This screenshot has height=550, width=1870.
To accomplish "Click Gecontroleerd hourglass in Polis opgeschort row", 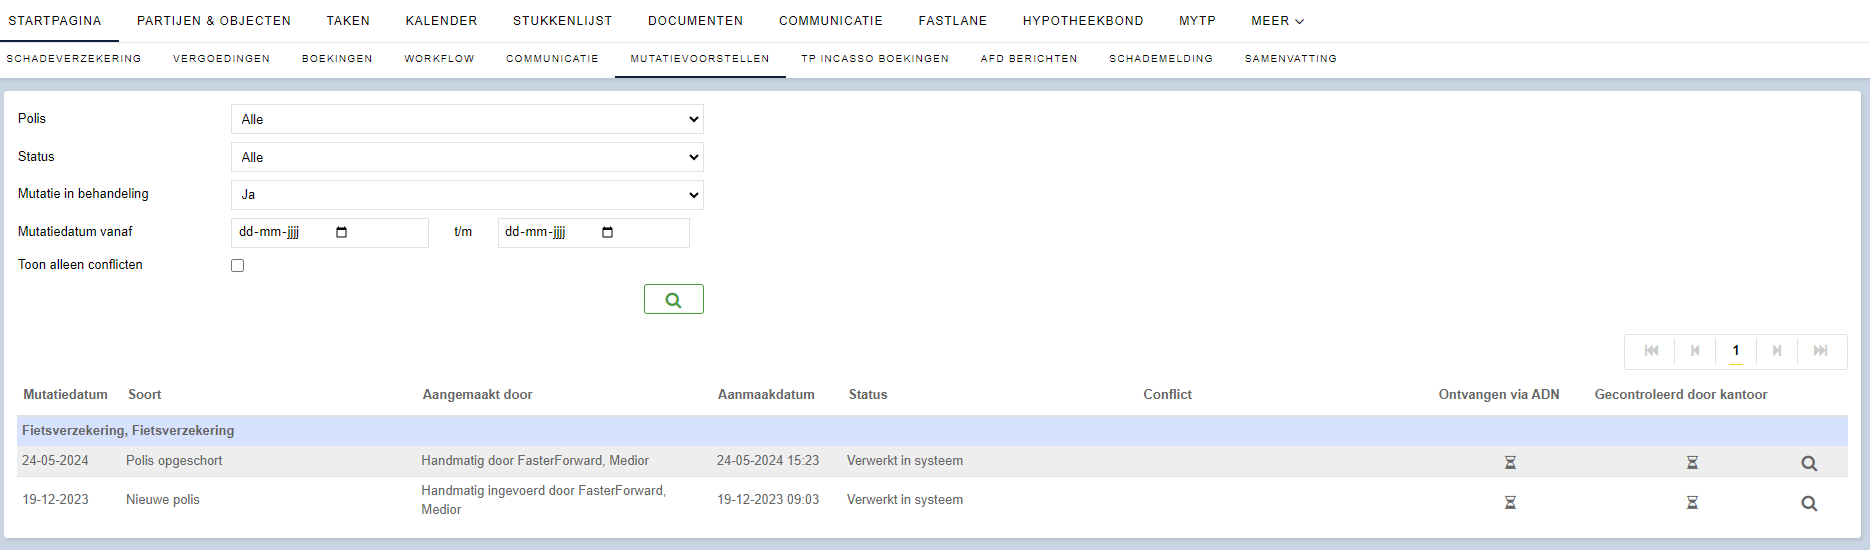I will (1692, 462).
